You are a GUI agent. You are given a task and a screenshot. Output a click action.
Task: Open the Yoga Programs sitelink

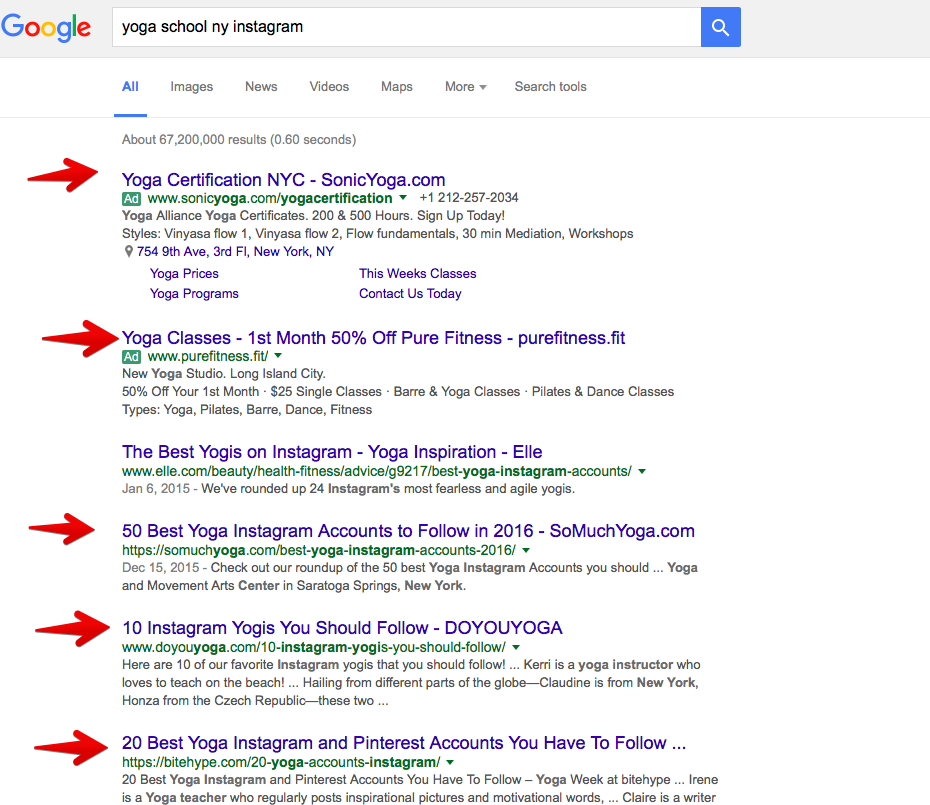tap(194, 294)
